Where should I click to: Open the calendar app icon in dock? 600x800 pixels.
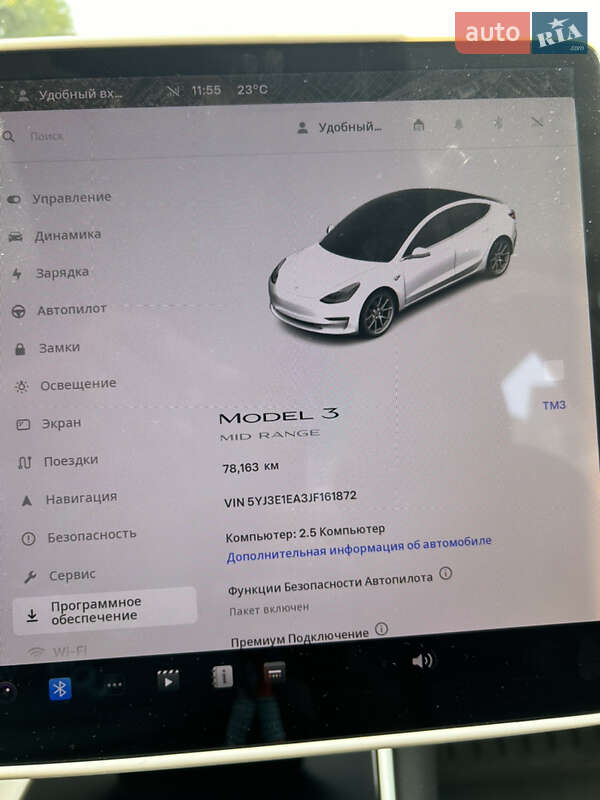(x=274, y=673)
